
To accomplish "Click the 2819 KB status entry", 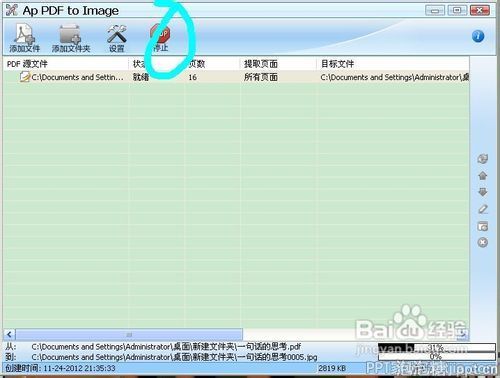I will coord(332,368).
